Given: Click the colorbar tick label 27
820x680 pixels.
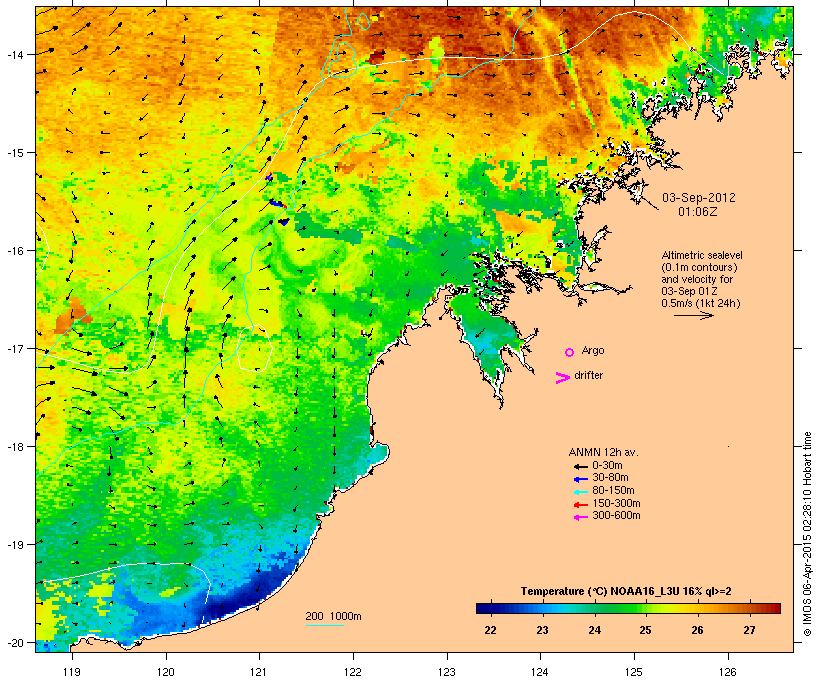Looking at the screenshot, I should [x=749, y=630].
